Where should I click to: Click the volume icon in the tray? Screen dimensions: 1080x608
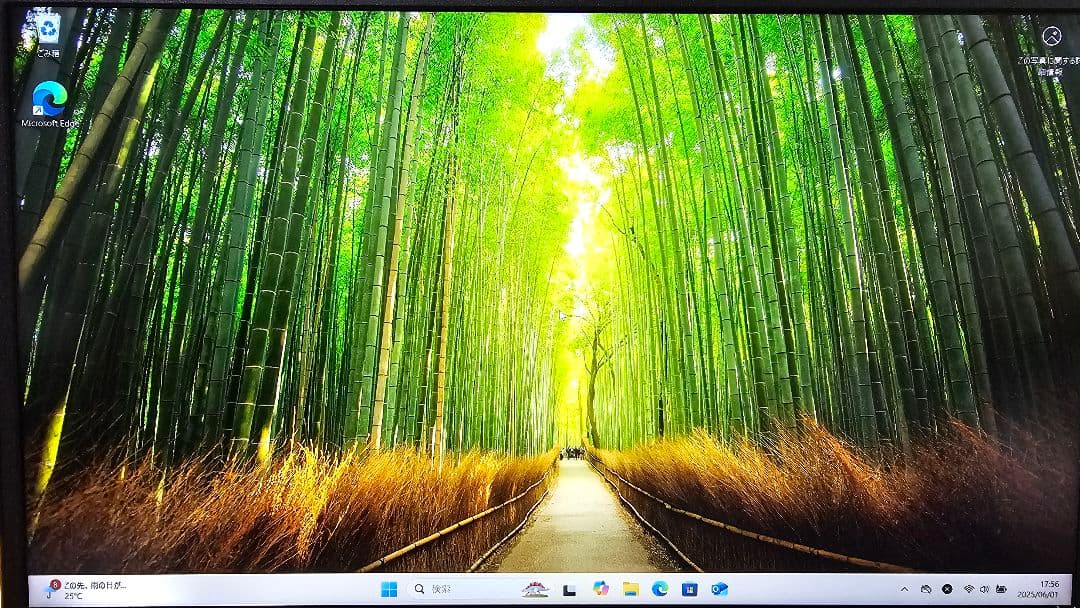(x=984, y=589)
